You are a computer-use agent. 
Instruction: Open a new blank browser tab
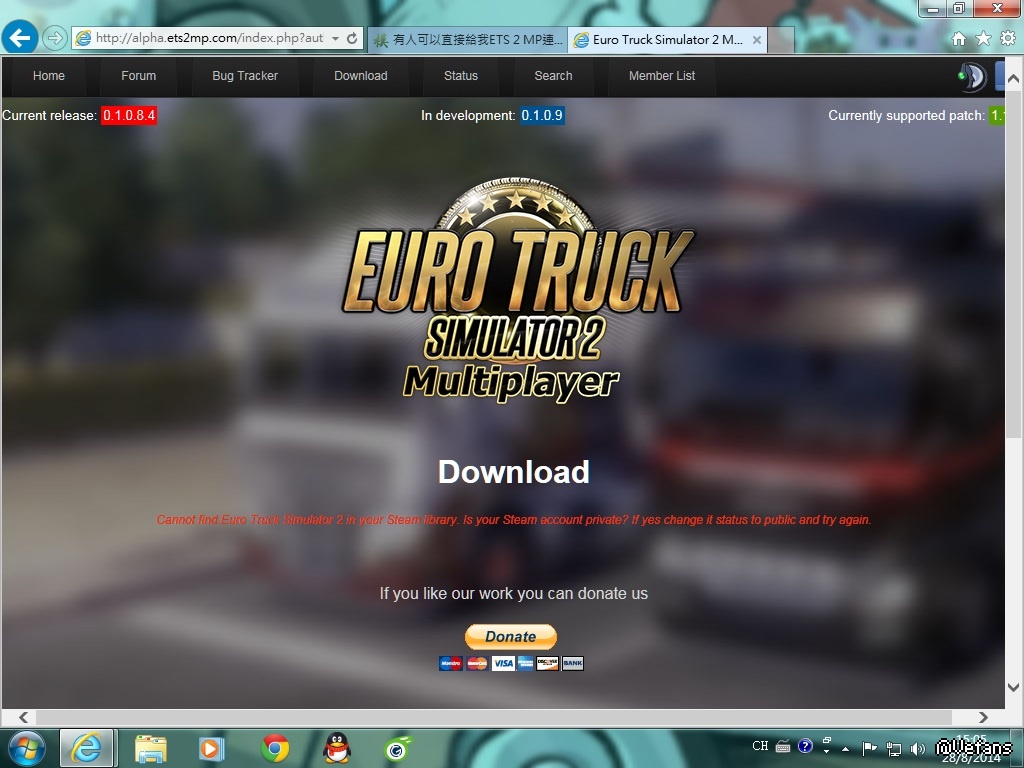point(781,40)
